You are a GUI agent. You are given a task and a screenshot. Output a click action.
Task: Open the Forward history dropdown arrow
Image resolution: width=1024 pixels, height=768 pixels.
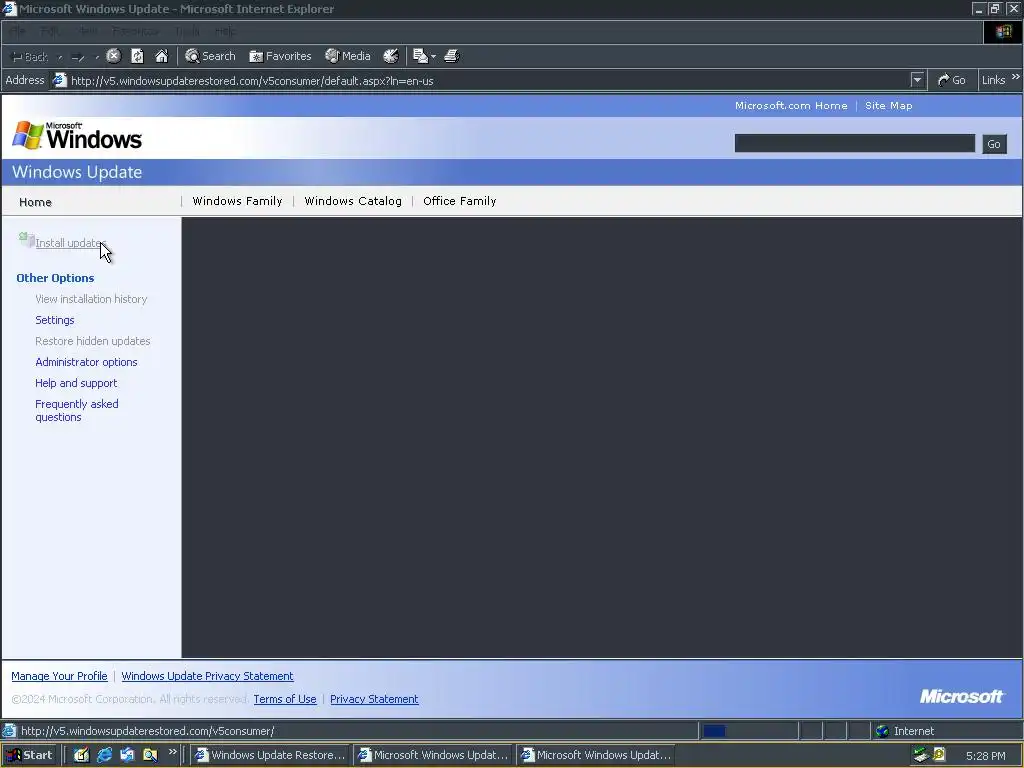point(97,57)
